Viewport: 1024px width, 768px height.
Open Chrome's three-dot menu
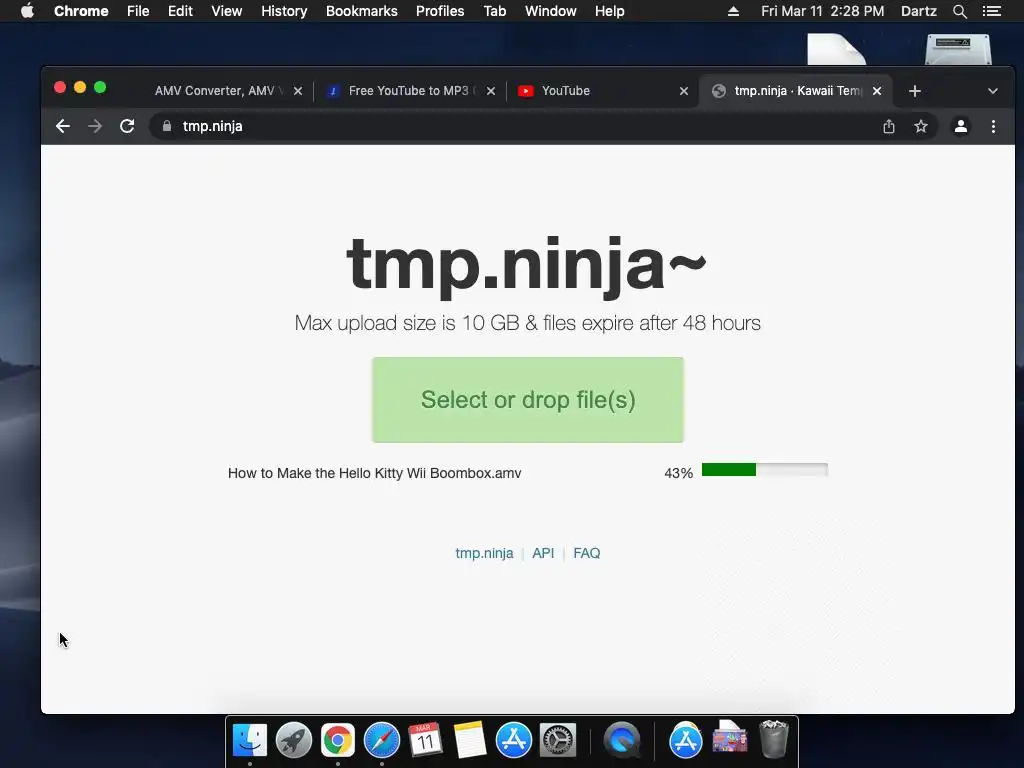tap(993, 126)
